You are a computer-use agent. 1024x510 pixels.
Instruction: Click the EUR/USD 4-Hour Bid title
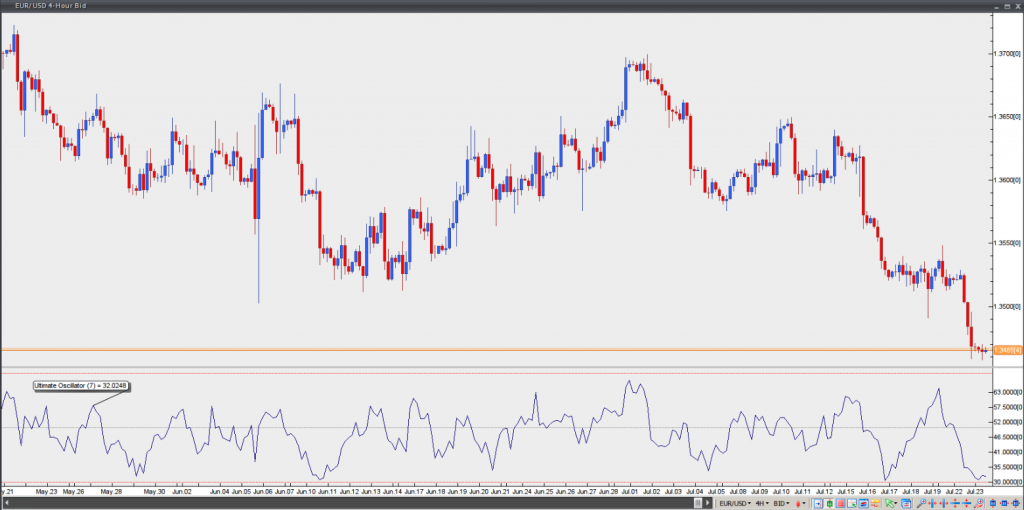pyautogui.click(x=43, y=6)
